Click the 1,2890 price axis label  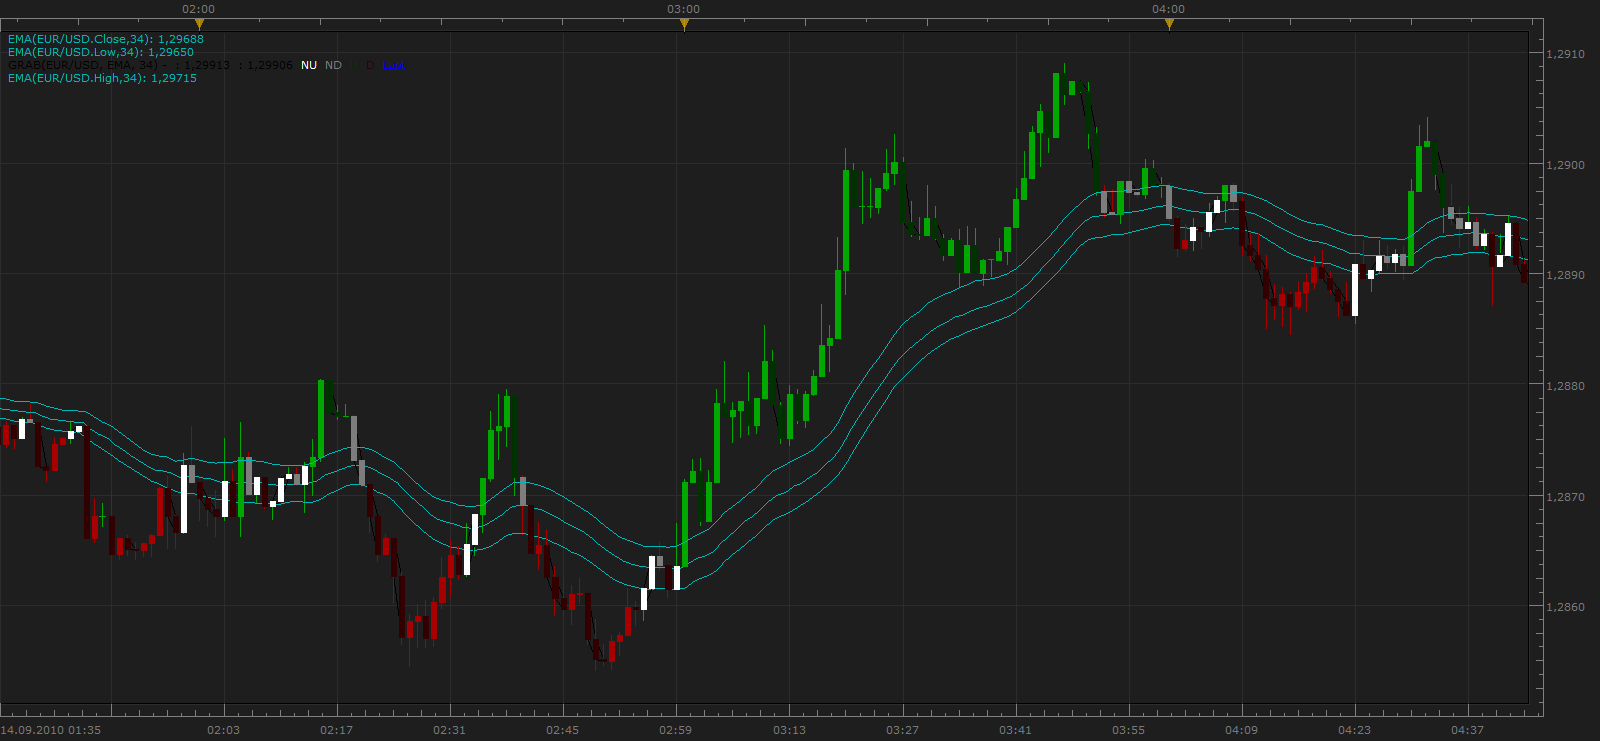[1566, 275]
